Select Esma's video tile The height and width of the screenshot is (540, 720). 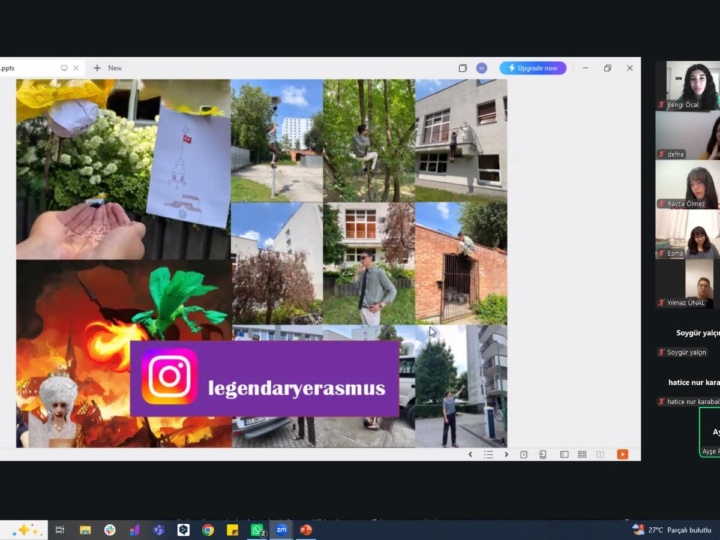[687, 234]
